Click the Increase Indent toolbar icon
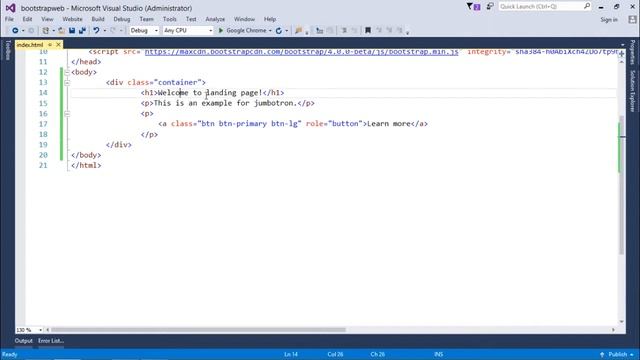Viewport: 640px width, 360px height. 320,31
